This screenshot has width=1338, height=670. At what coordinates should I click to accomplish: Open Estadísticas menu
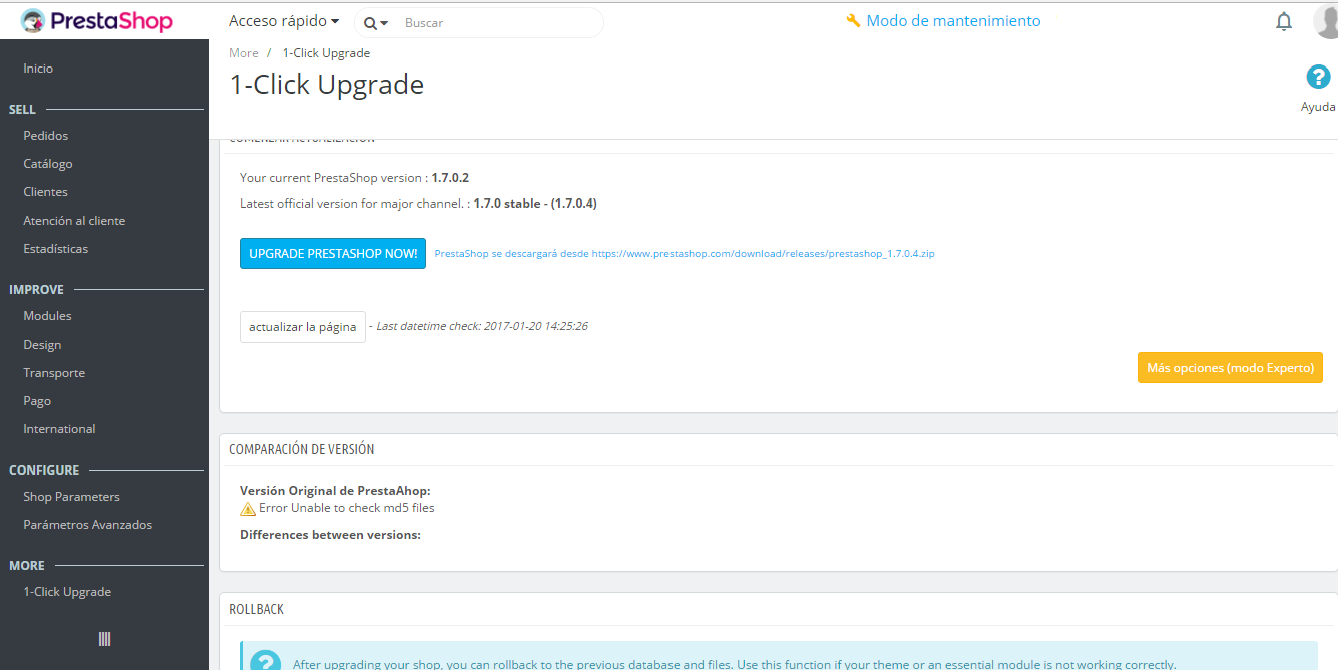(x=56, y=249)
